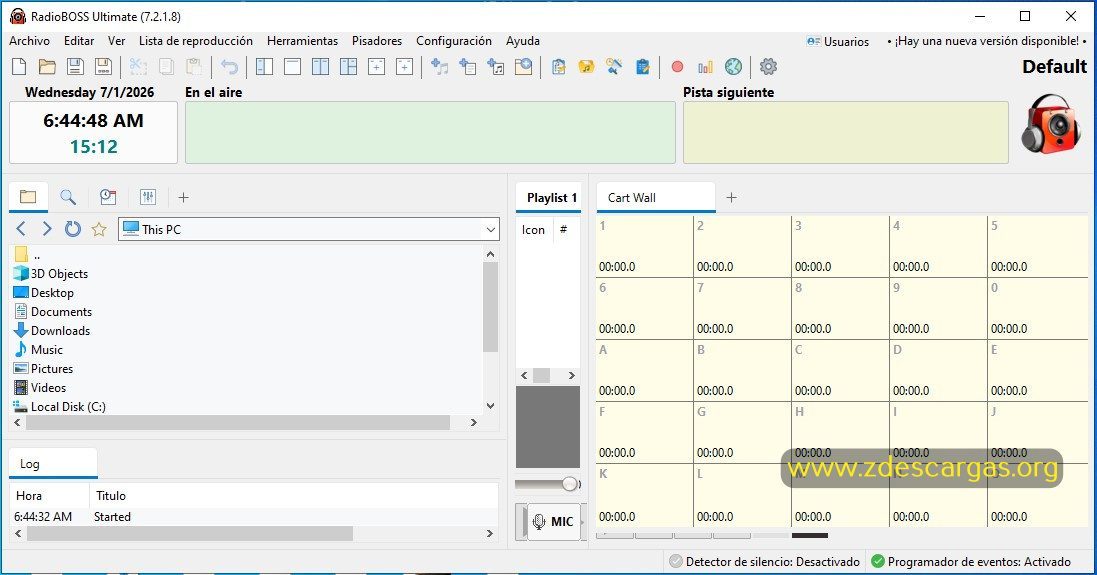
Task: Click the Add track note icon
Action: 439,66
